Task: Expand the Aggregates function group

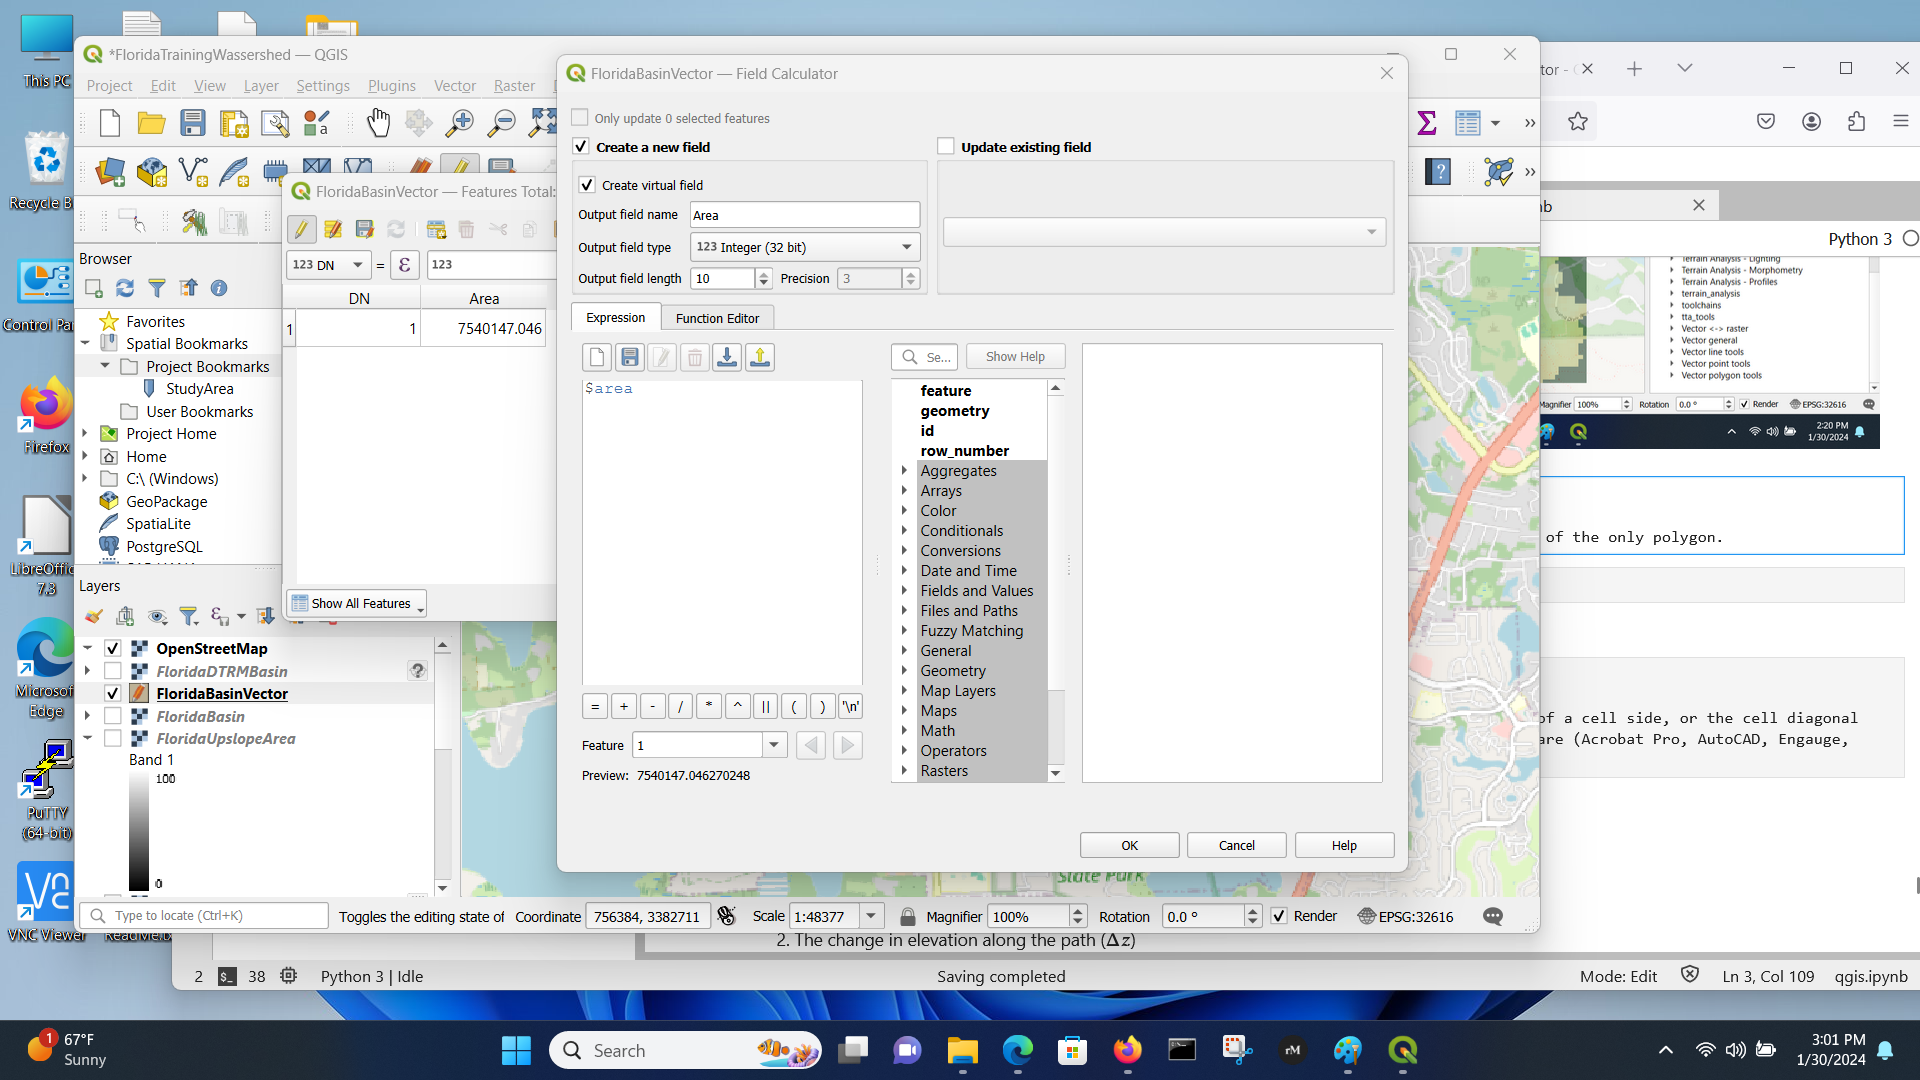Action: (904, 471)
